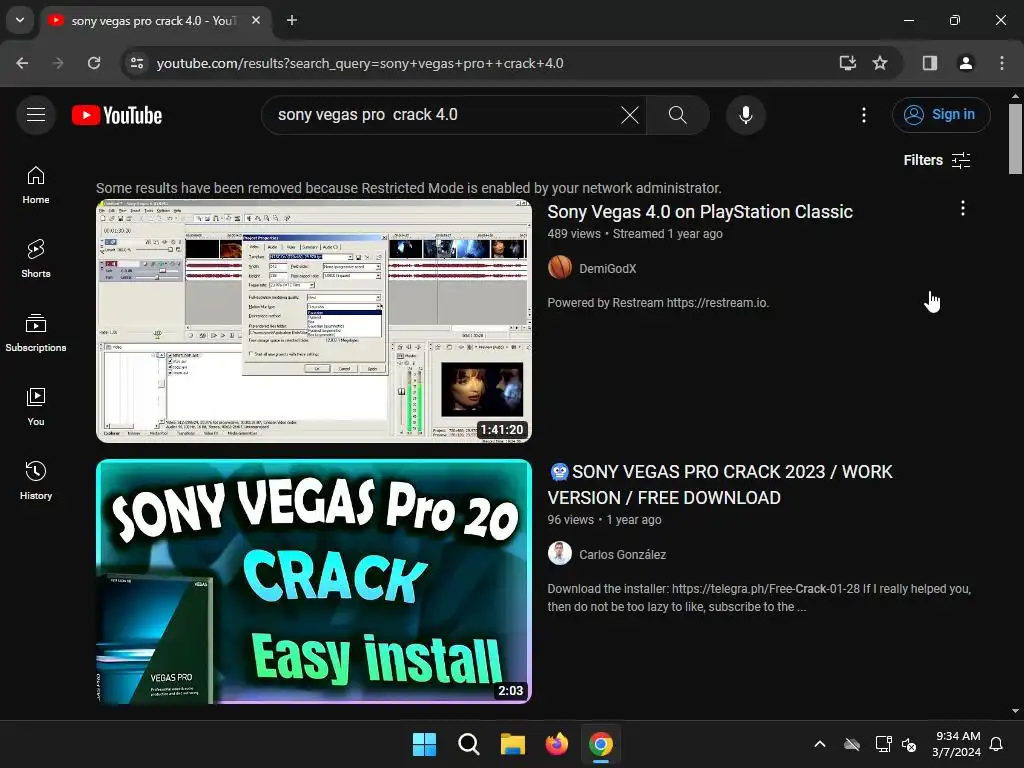Click the YouTube logo
This screenshot has width=1024, height=768.
click(117, 116)
